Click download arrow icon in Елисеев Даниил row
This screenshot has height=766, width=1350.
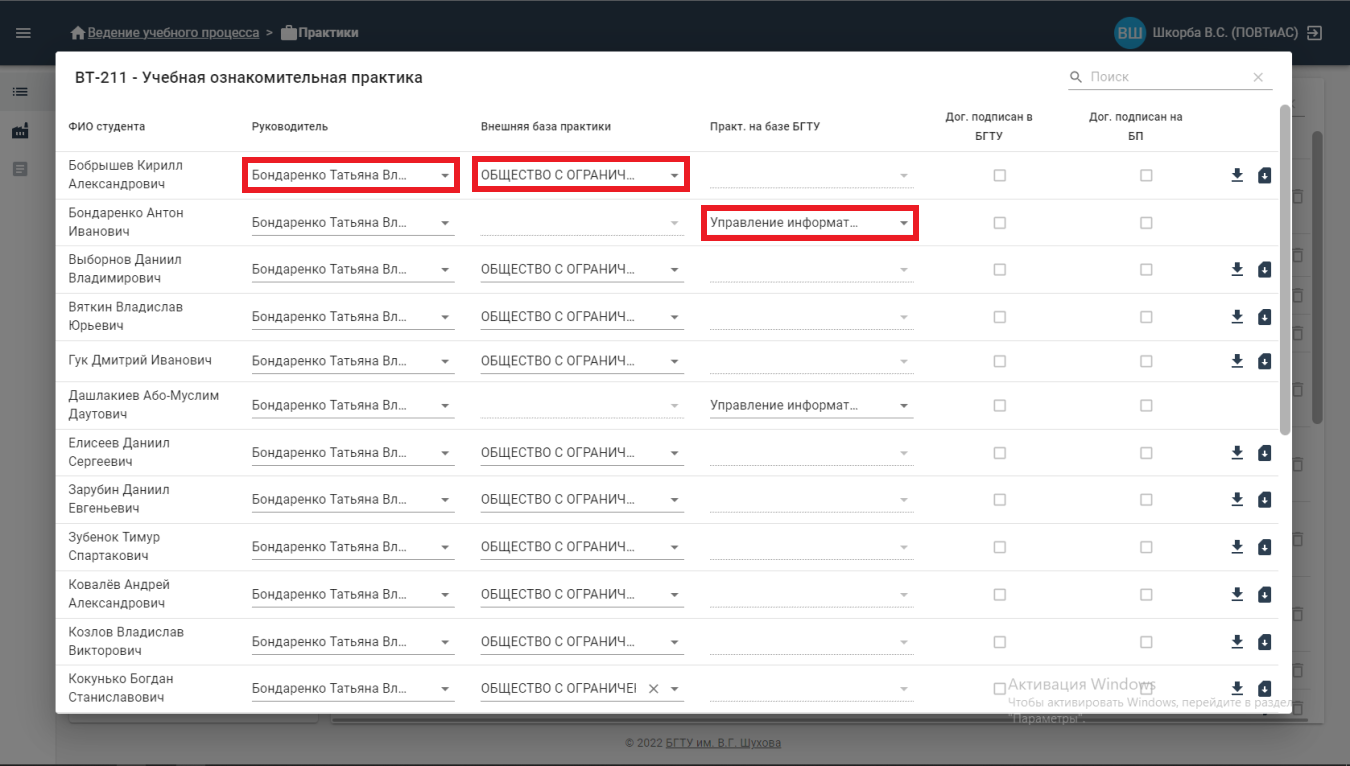(x=1237, y=452)
